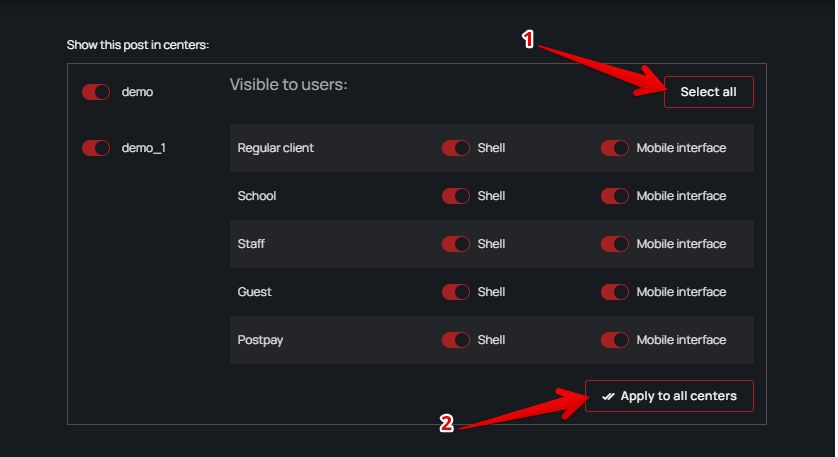
Task: Select the Guest row label
Action: (x=255, y=292)
